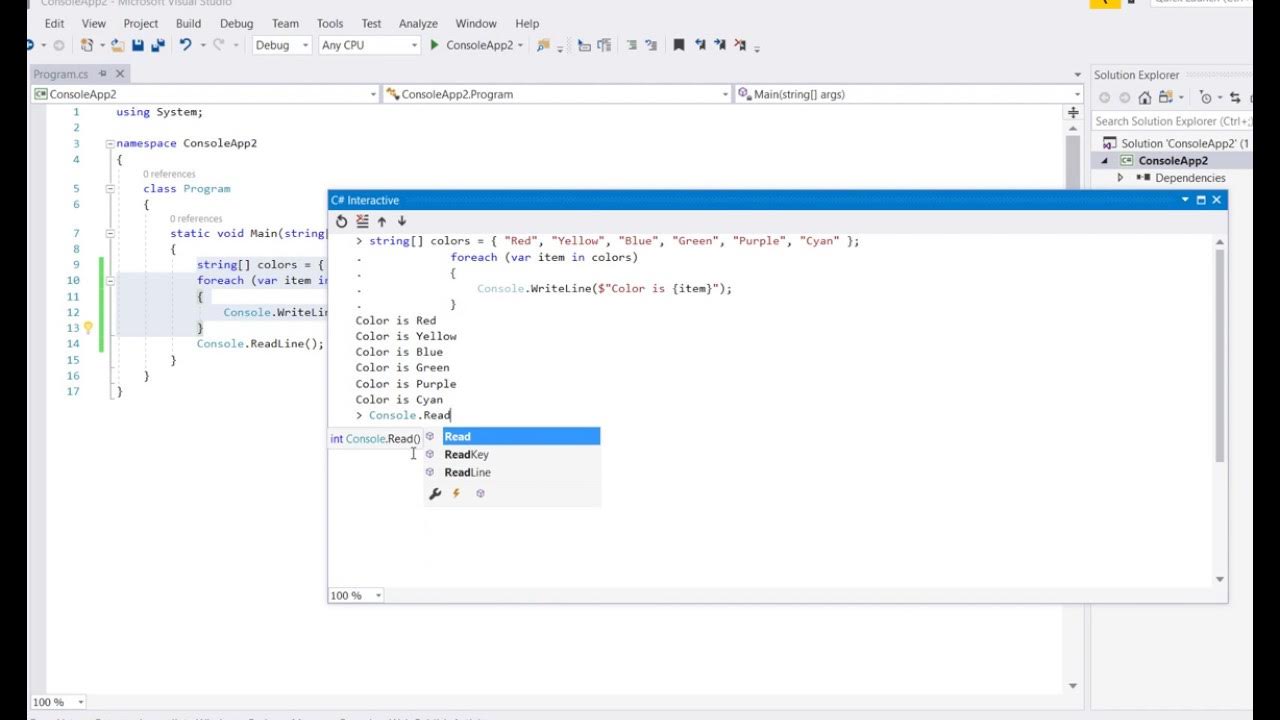The height and width of the screenshot is (720, 1280).
Task: Click the Pending Changes Filter clock icon
Action: 1205,98
